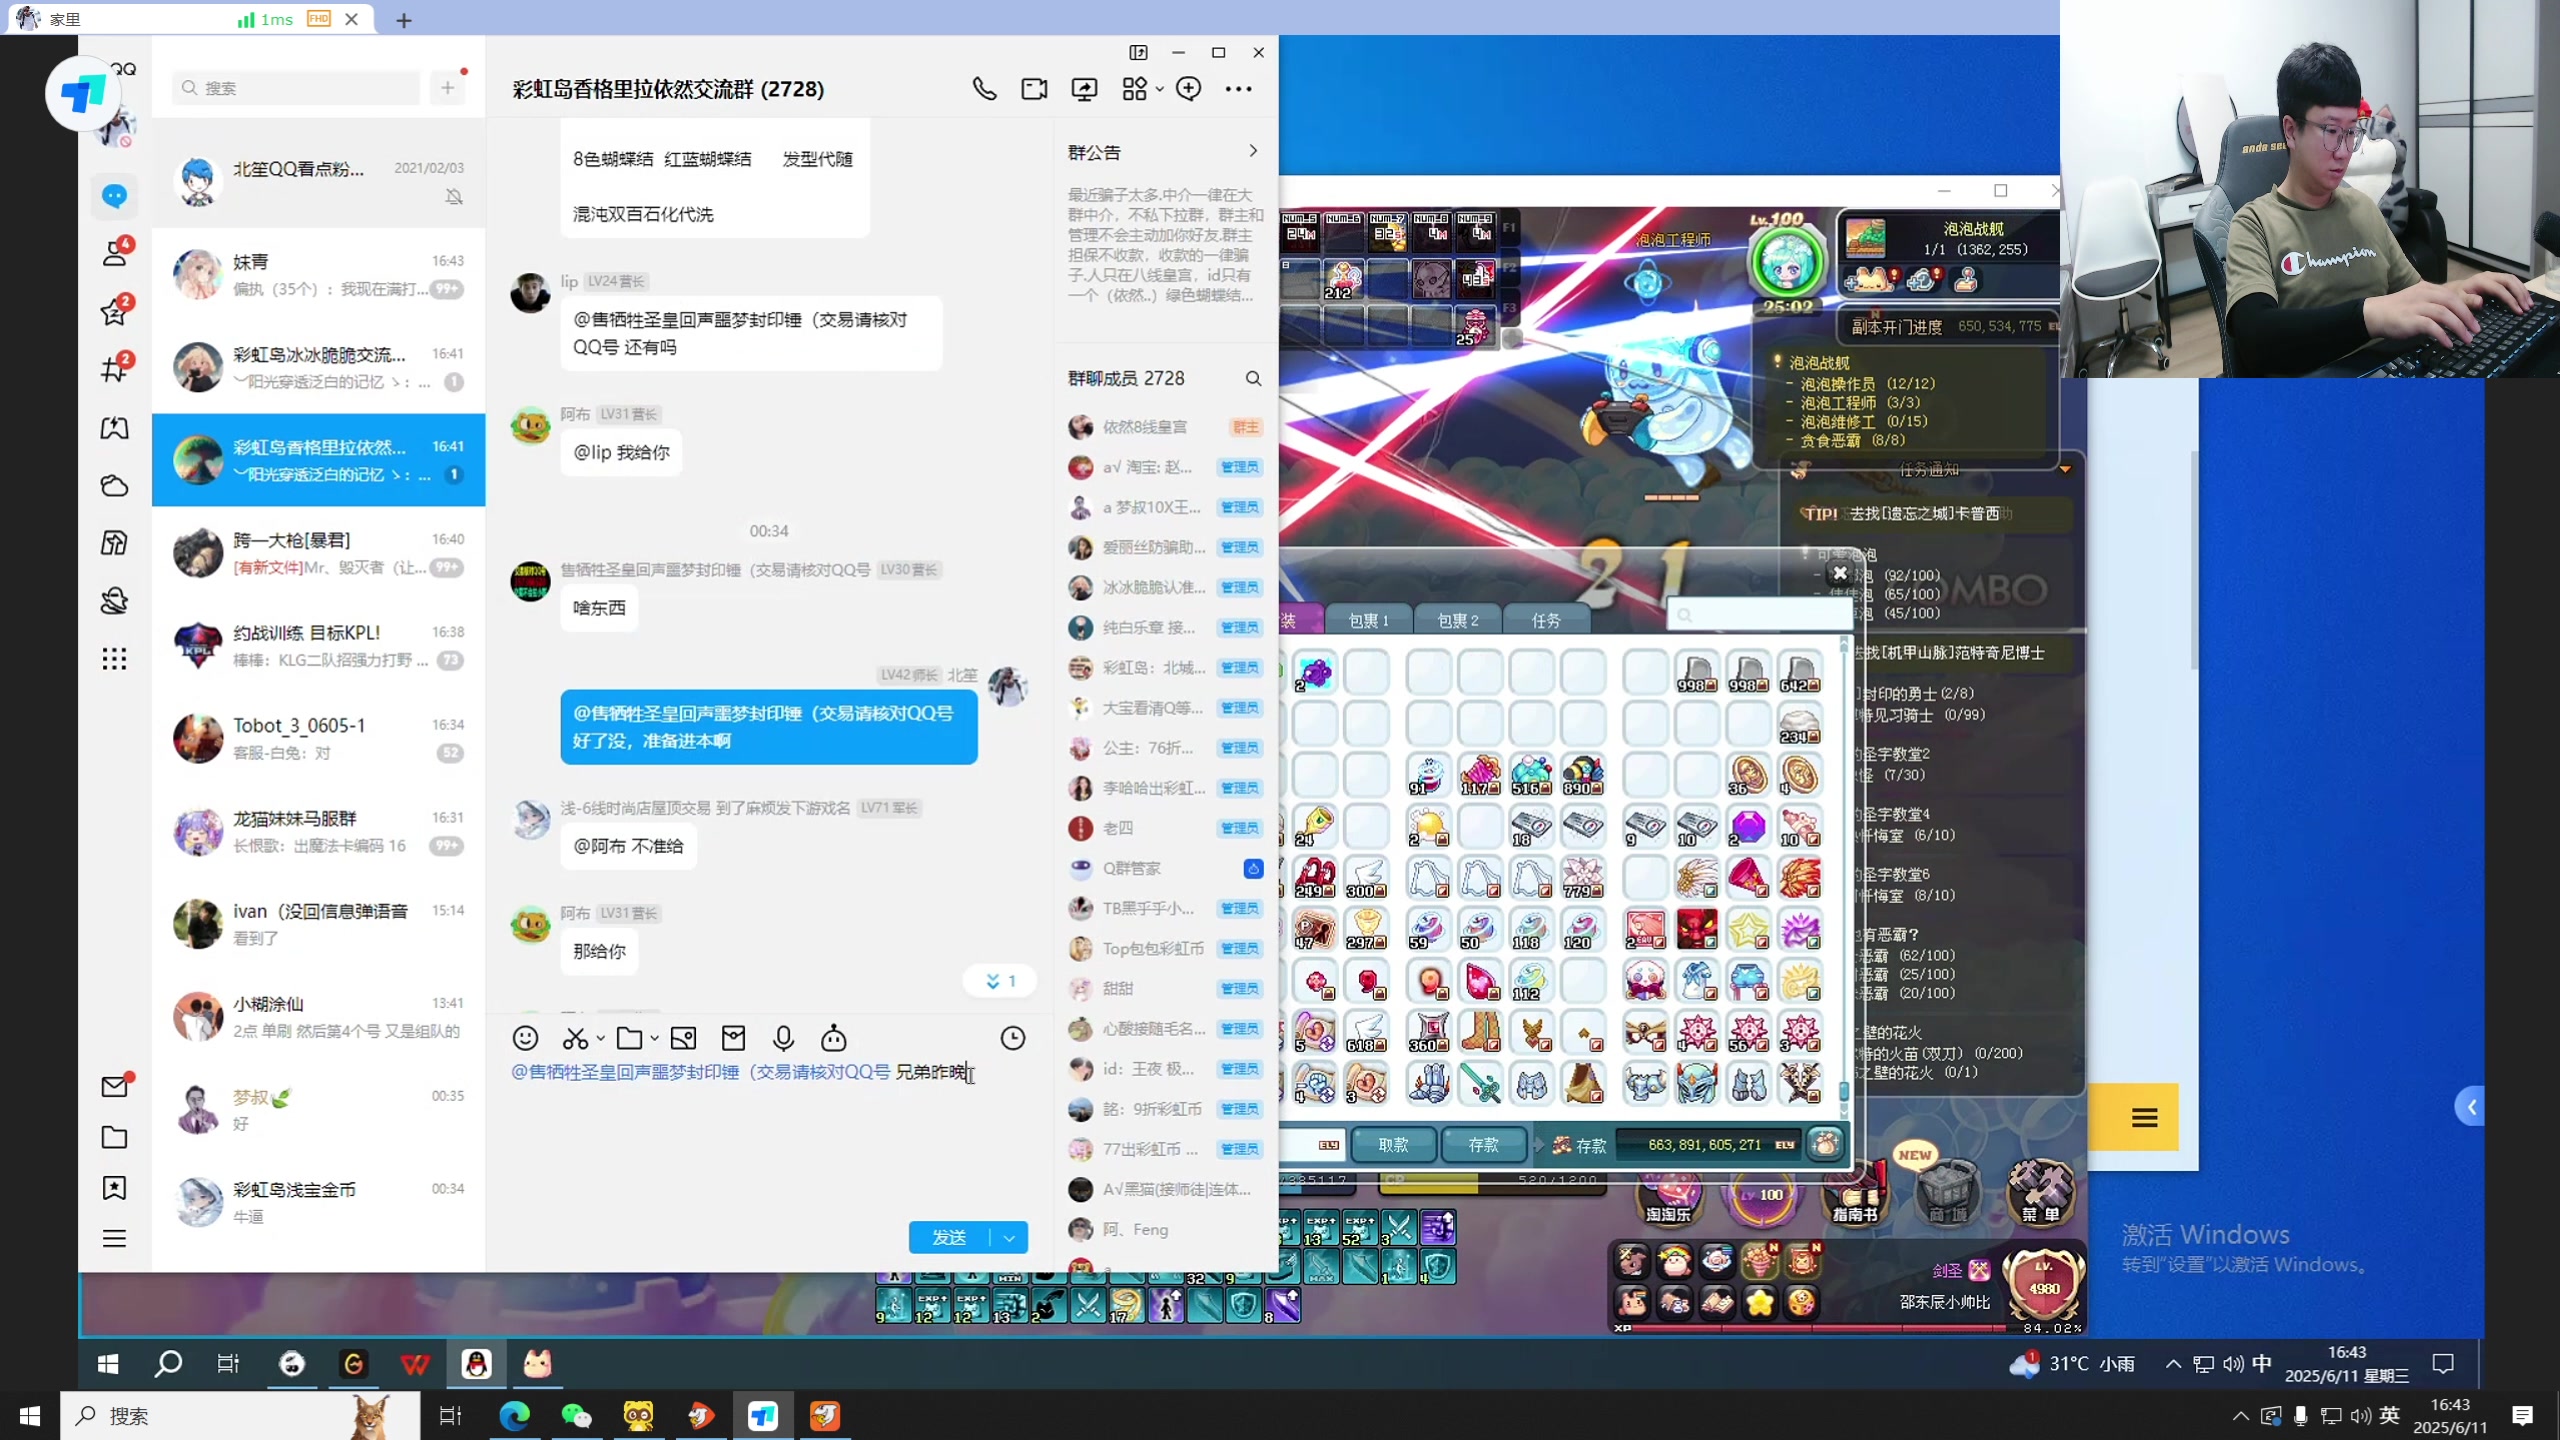Switch to 任务 tab in game inventory

point(1546,620)
